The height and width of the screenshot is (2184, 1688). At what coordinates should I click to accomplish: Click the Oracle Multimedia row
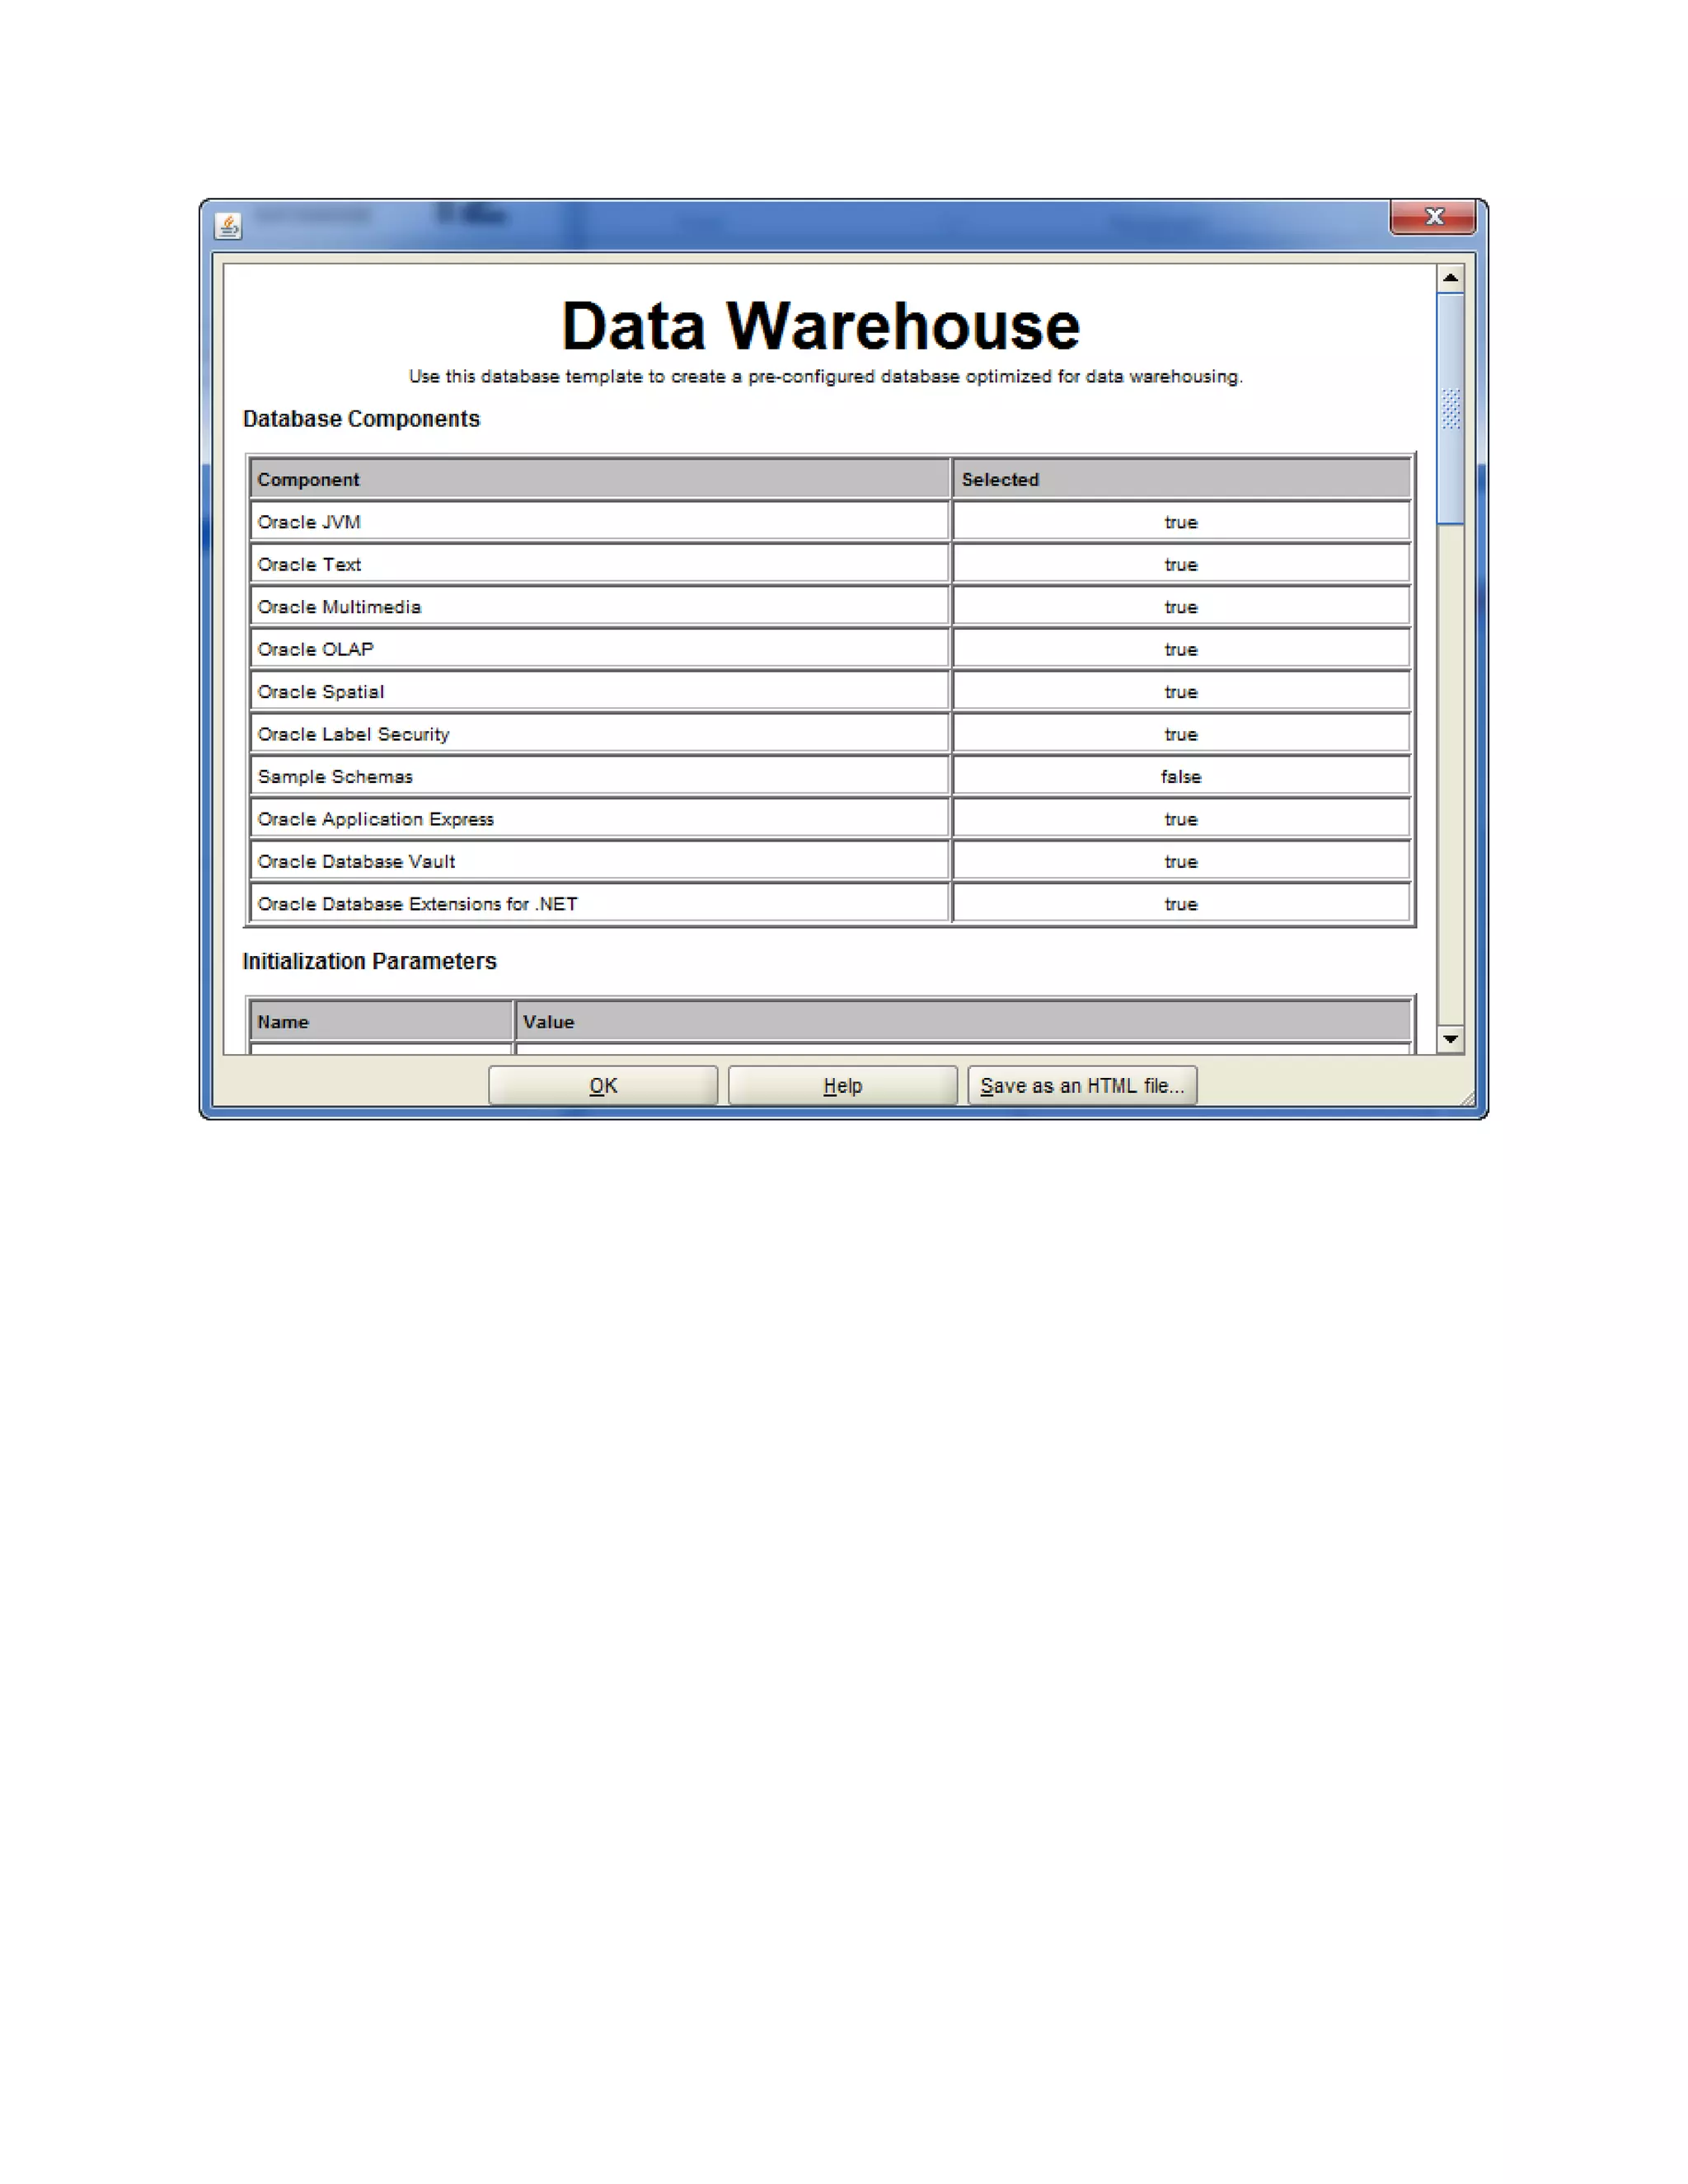pos(599,607)
